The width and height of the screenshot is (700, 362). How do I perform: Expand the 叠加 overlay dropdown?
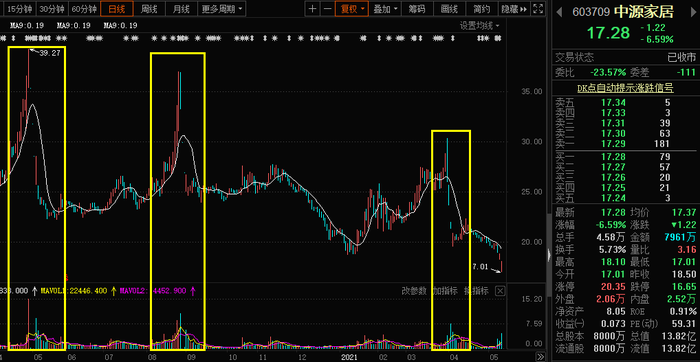coord(385,8)
